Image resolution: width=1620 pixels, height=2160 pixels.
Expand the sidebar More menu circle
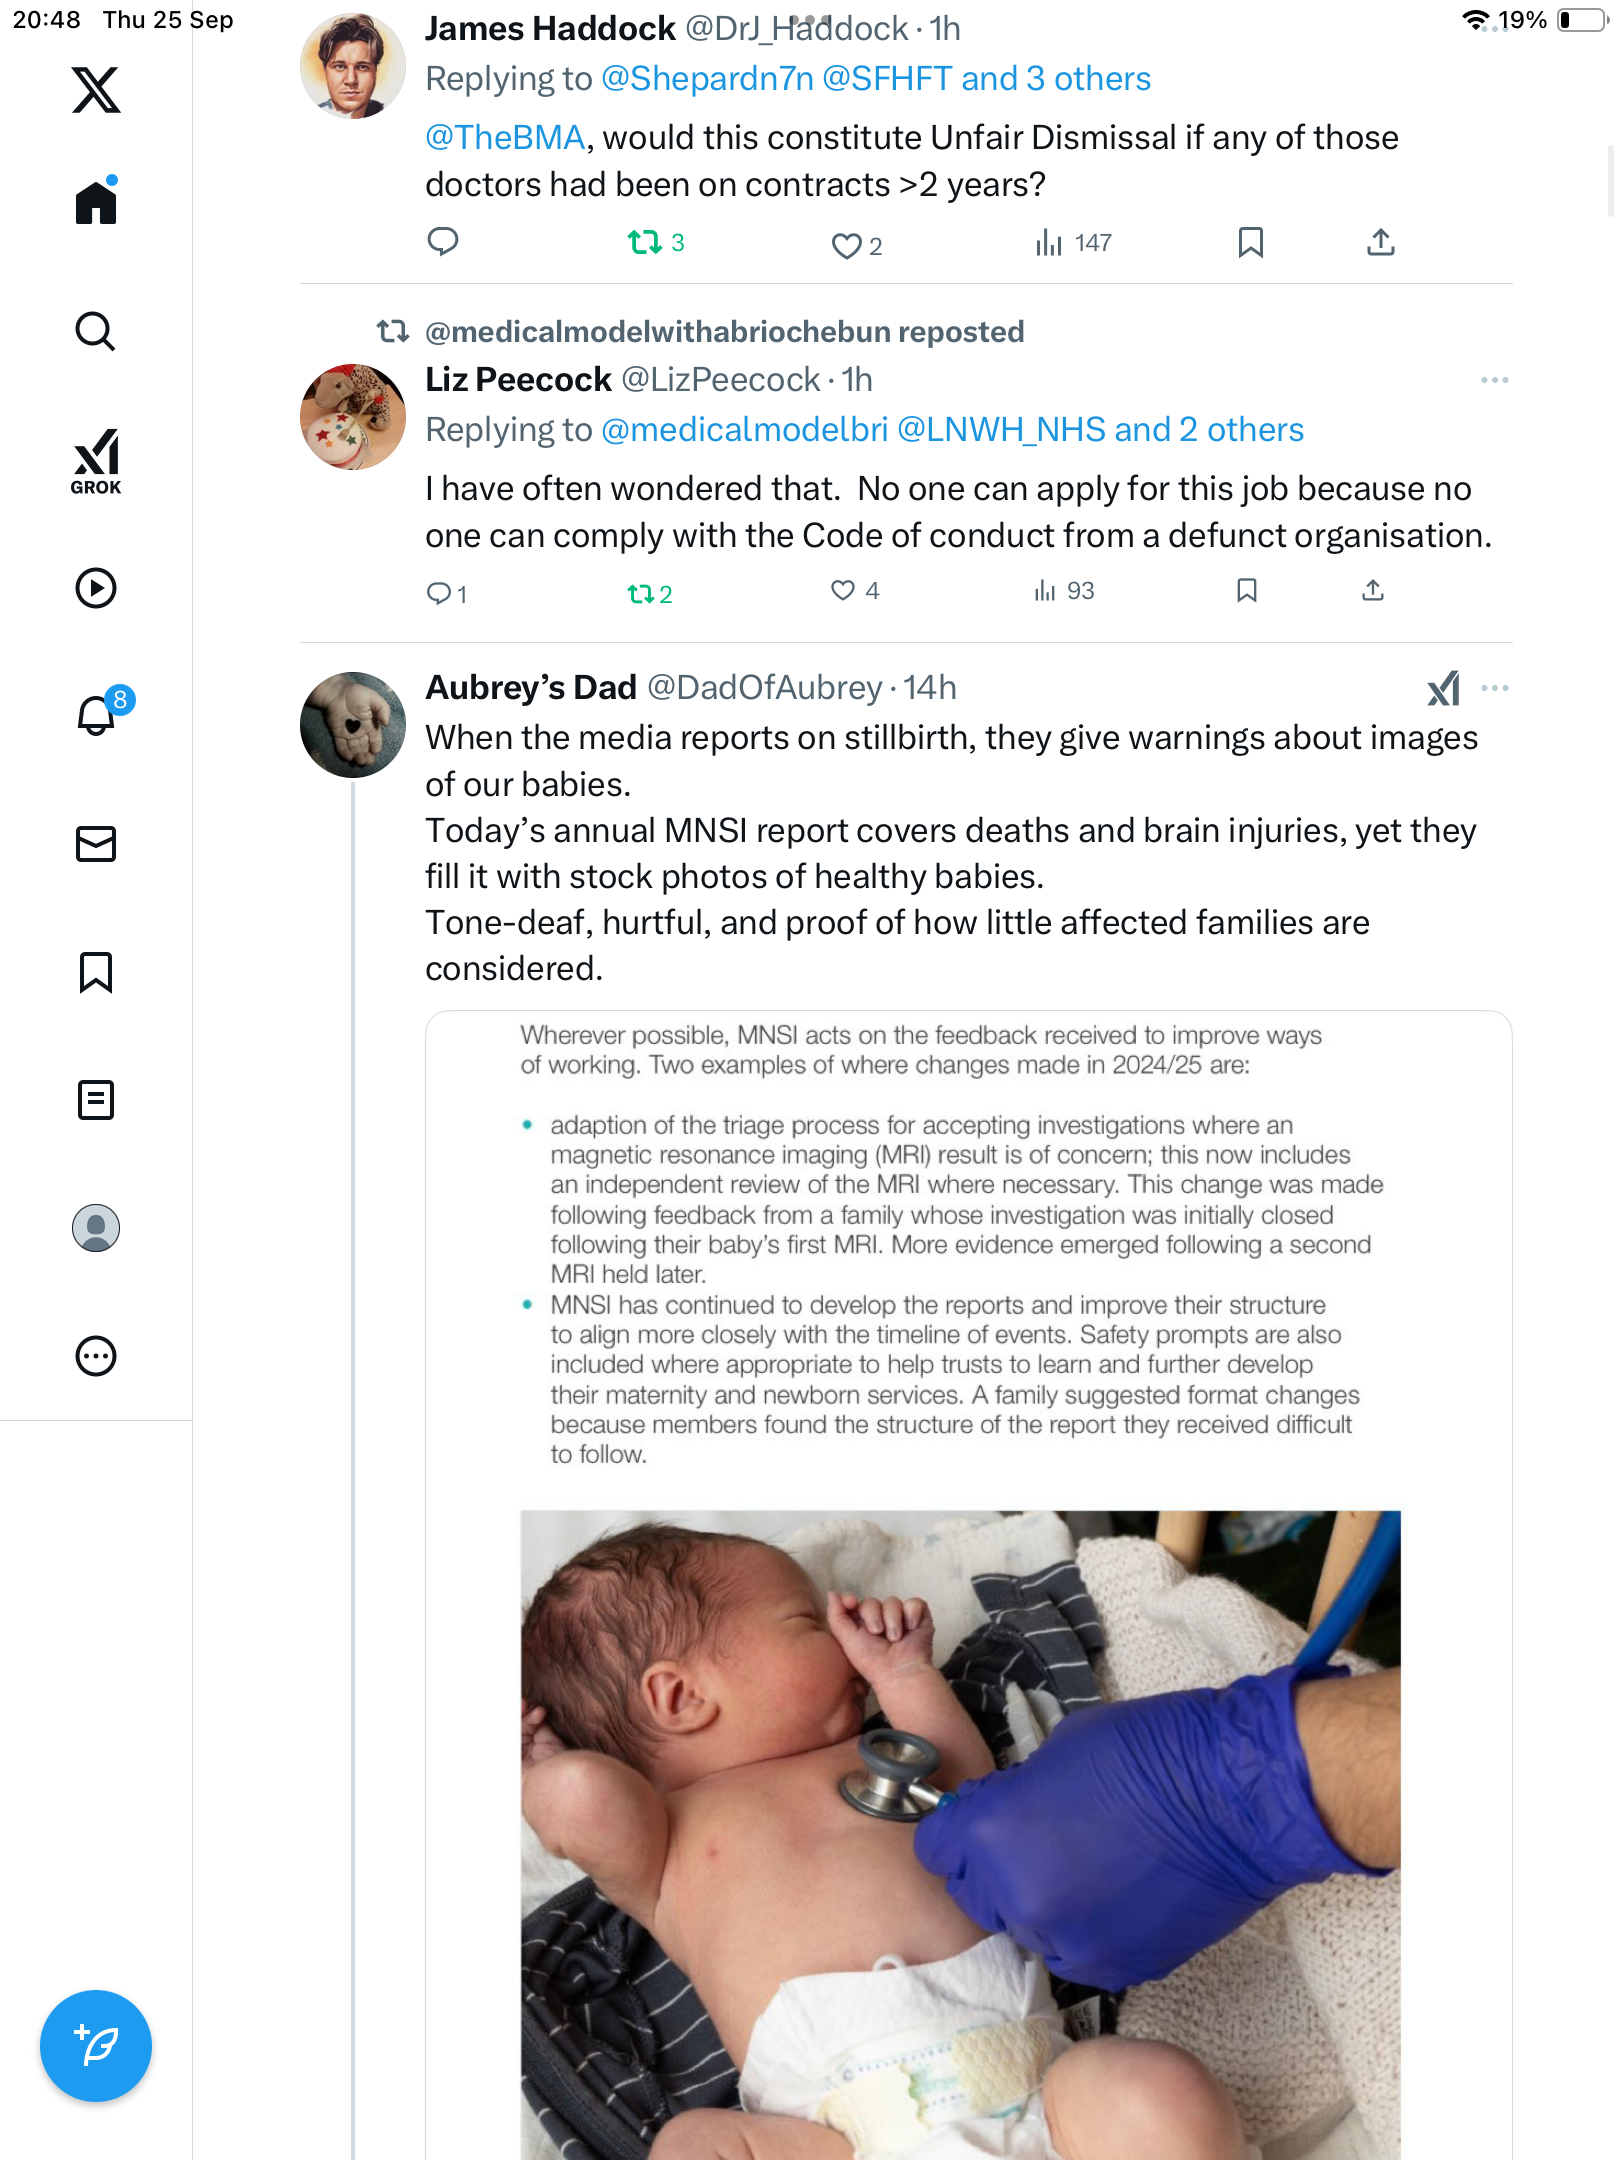tap(96, 1356)
